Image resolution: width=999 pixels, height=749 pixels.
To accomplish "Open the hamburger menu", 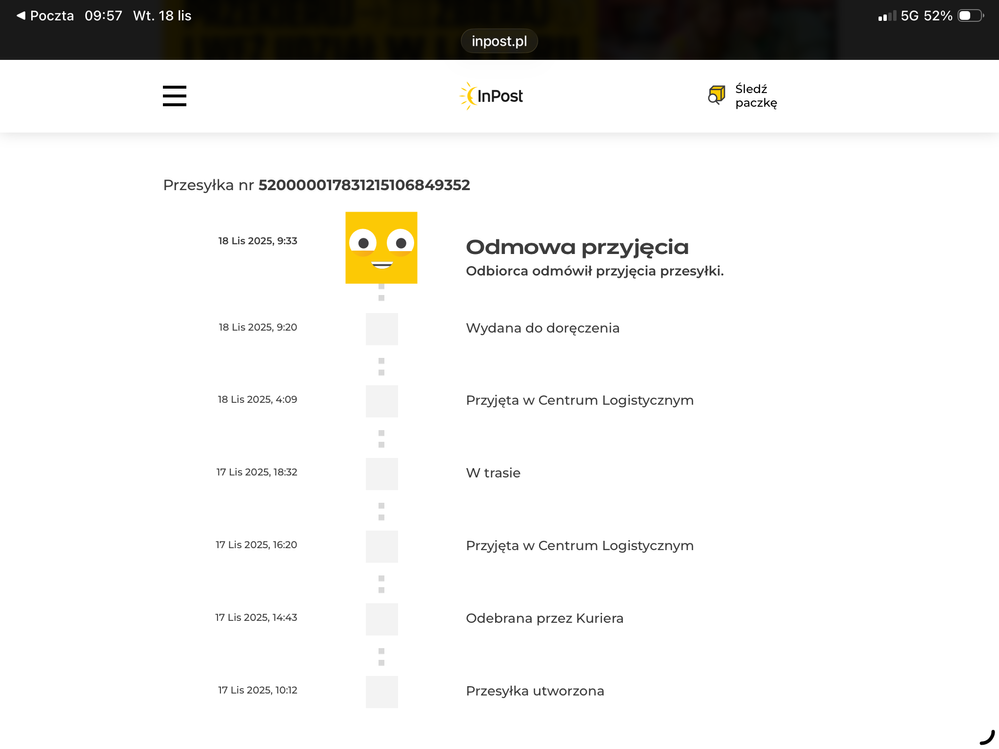I will [174, 96].
